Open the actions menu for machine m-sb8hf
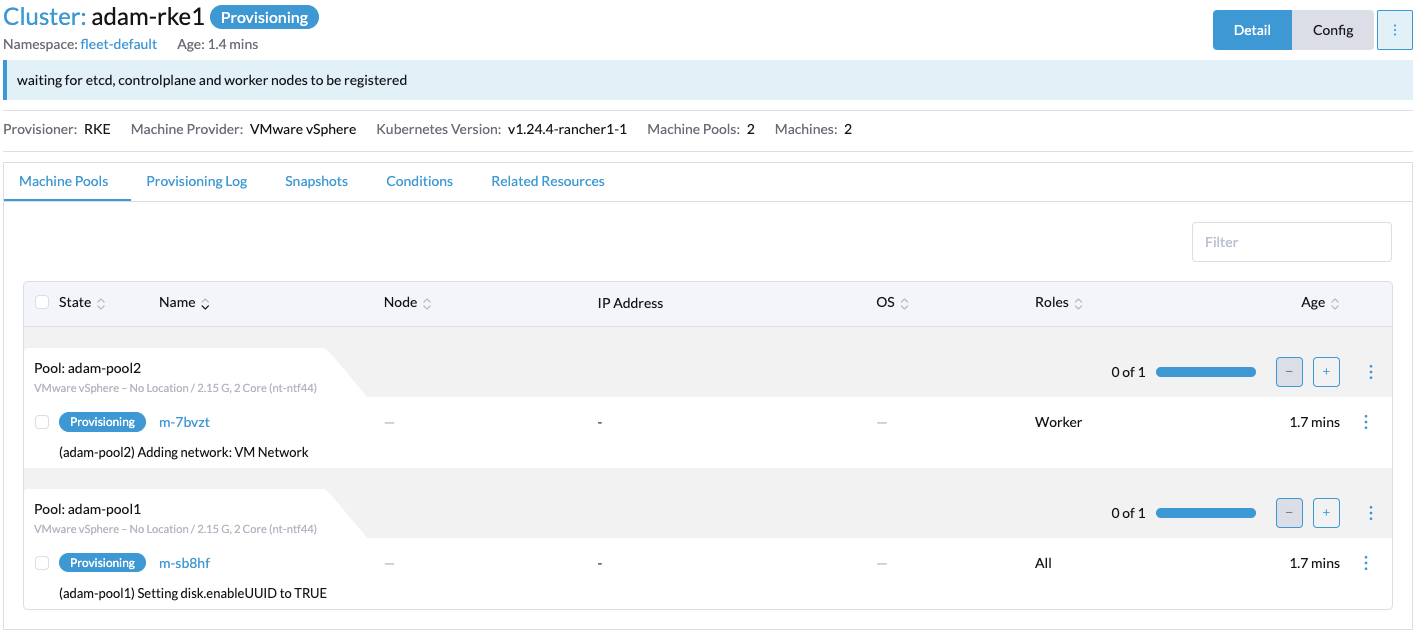 pos(1366,562)
